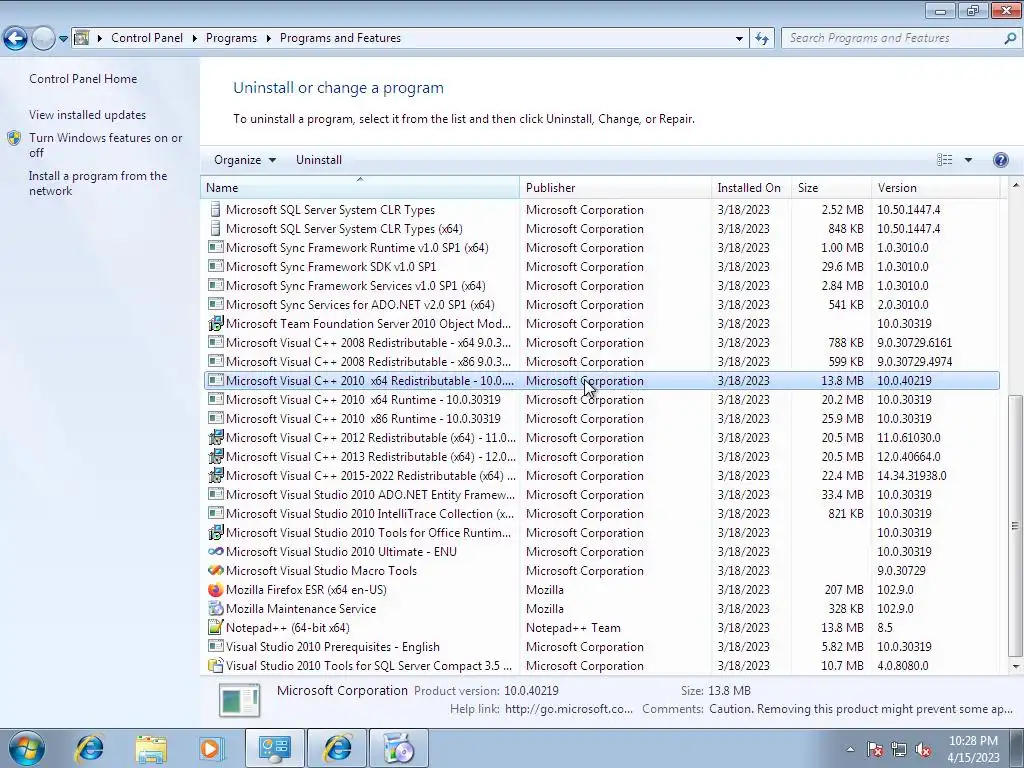Sort list by Installed On column header

[751, 187]
